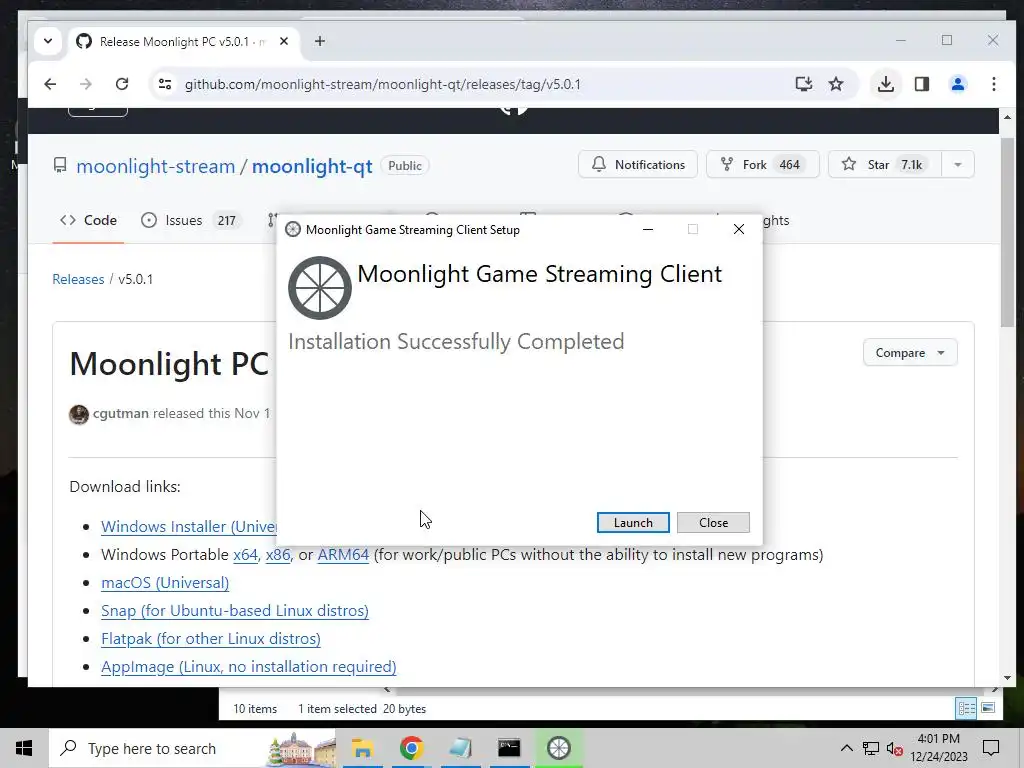Click the muted volume tray icon
Image resolution: width=1024 pixels, height=768 pixels.
[x=895, y=748]
